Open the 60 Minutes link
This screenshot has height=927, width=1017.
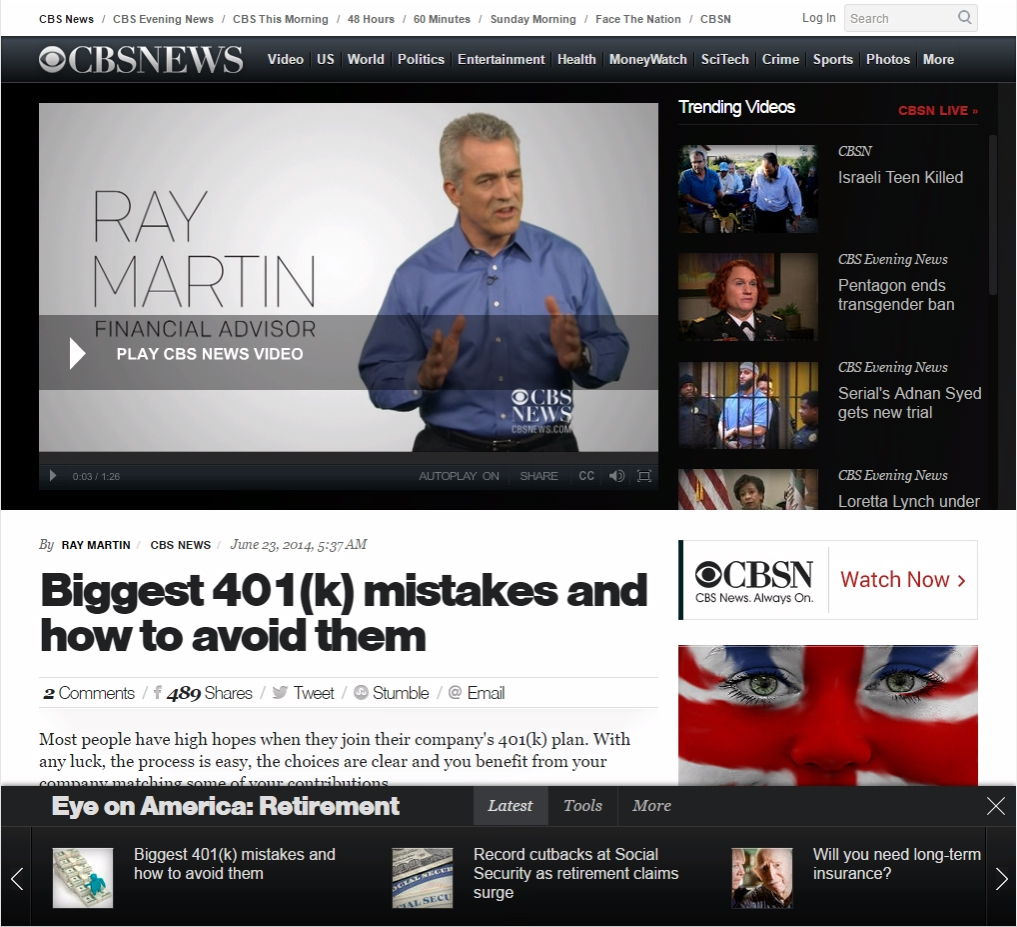click(442, 19)
